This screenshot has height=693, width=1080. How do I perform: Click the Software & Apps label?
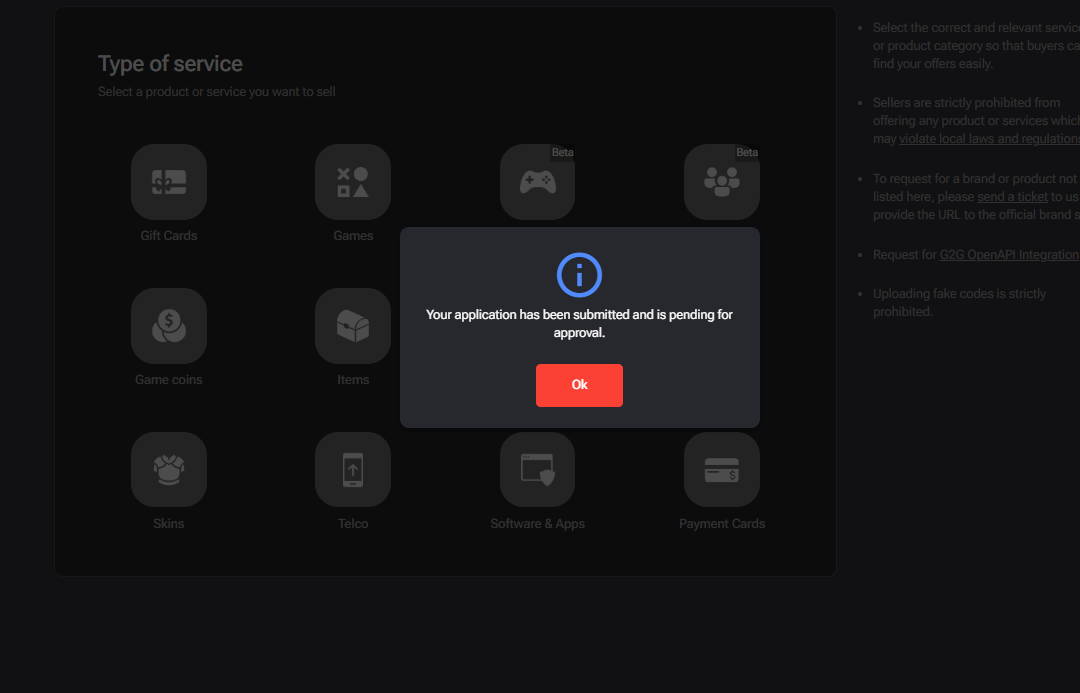pyautogui.click(x=537, y=524)
